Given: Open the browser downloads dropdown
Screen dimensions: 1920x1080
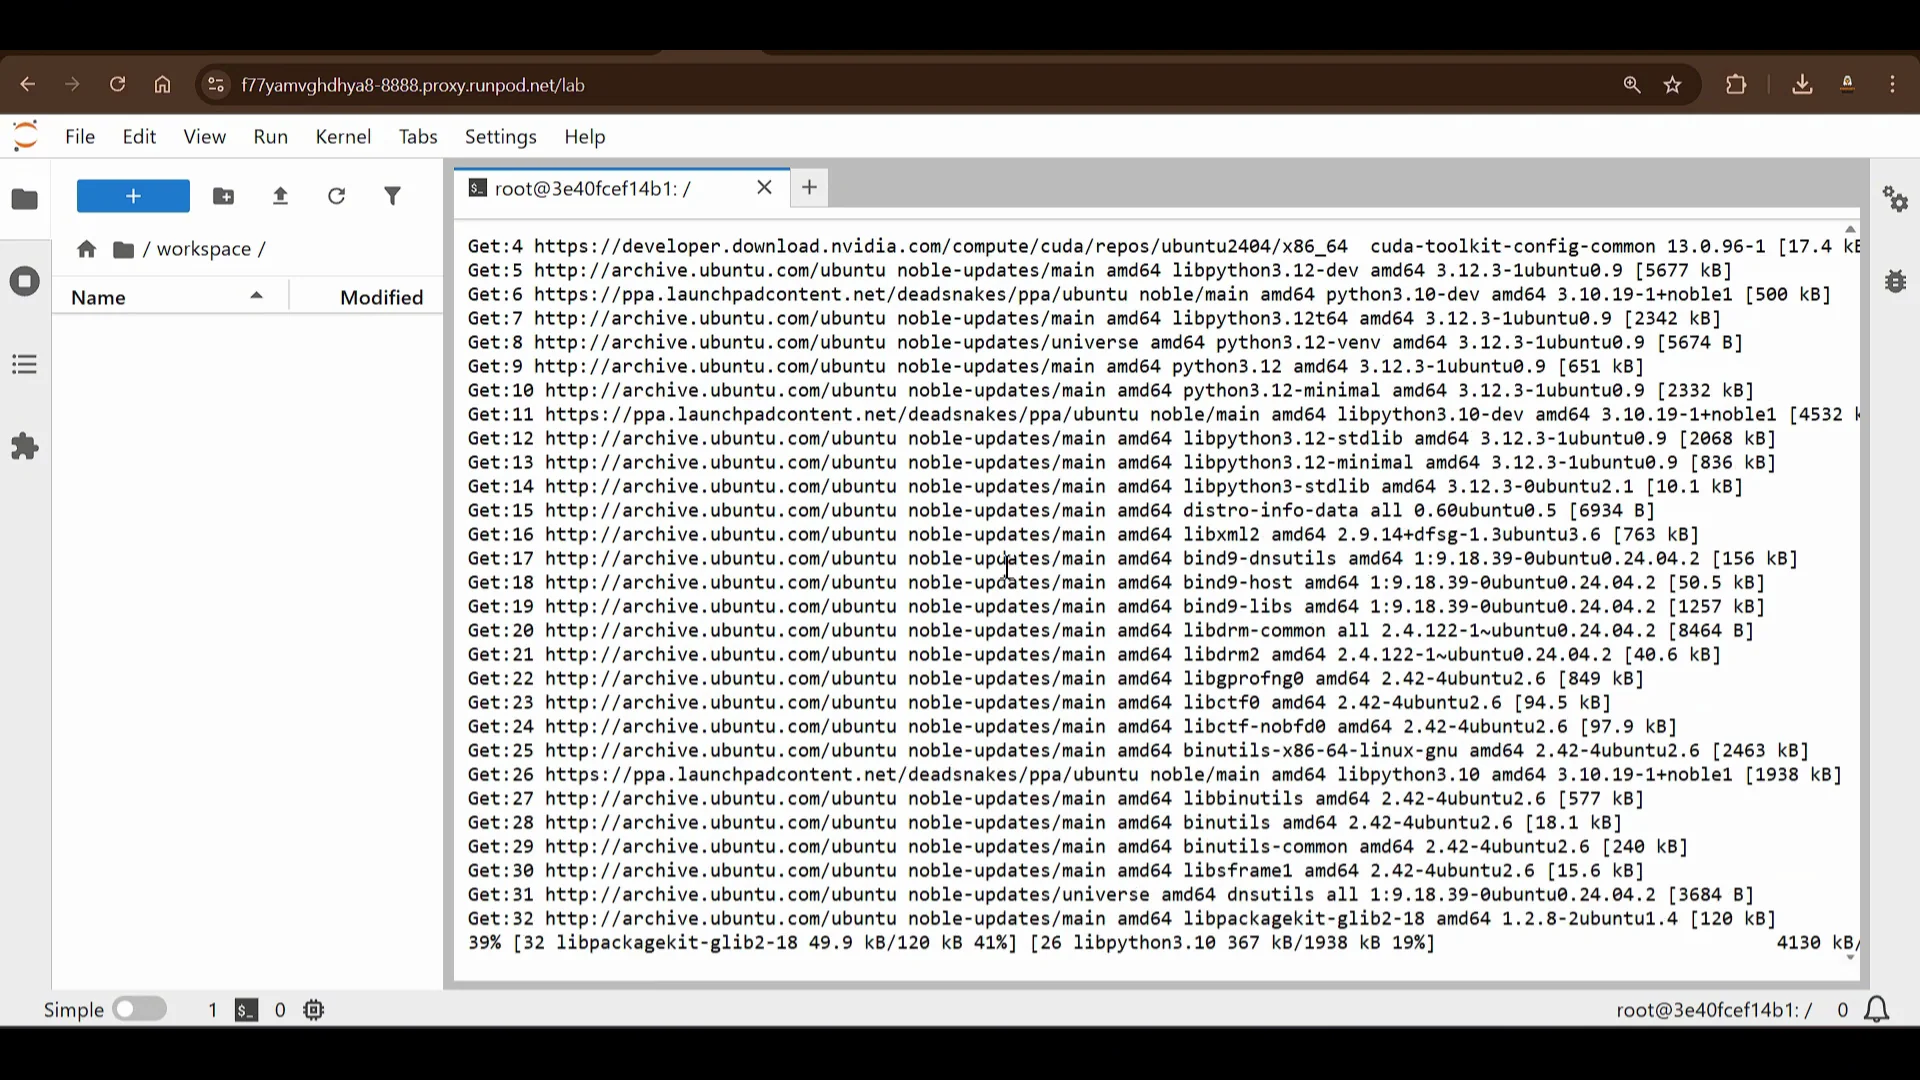Looking at the screenshot, I should pyautogui.click(x=1801, y=84).
